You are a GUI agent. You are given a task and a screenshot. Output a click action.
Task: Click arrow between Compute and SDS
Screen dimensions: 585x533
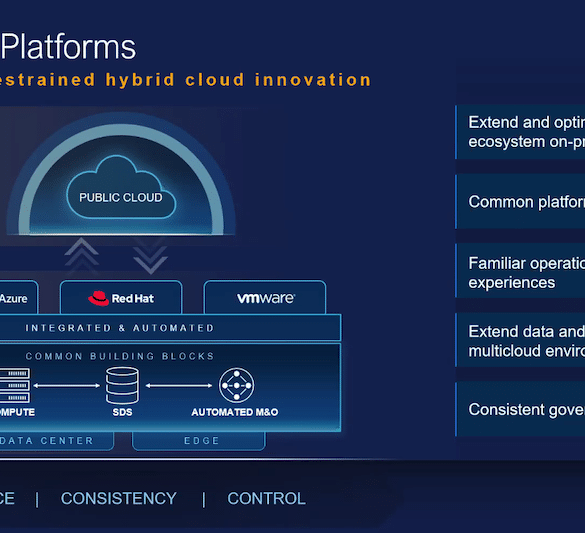point(66,386)
